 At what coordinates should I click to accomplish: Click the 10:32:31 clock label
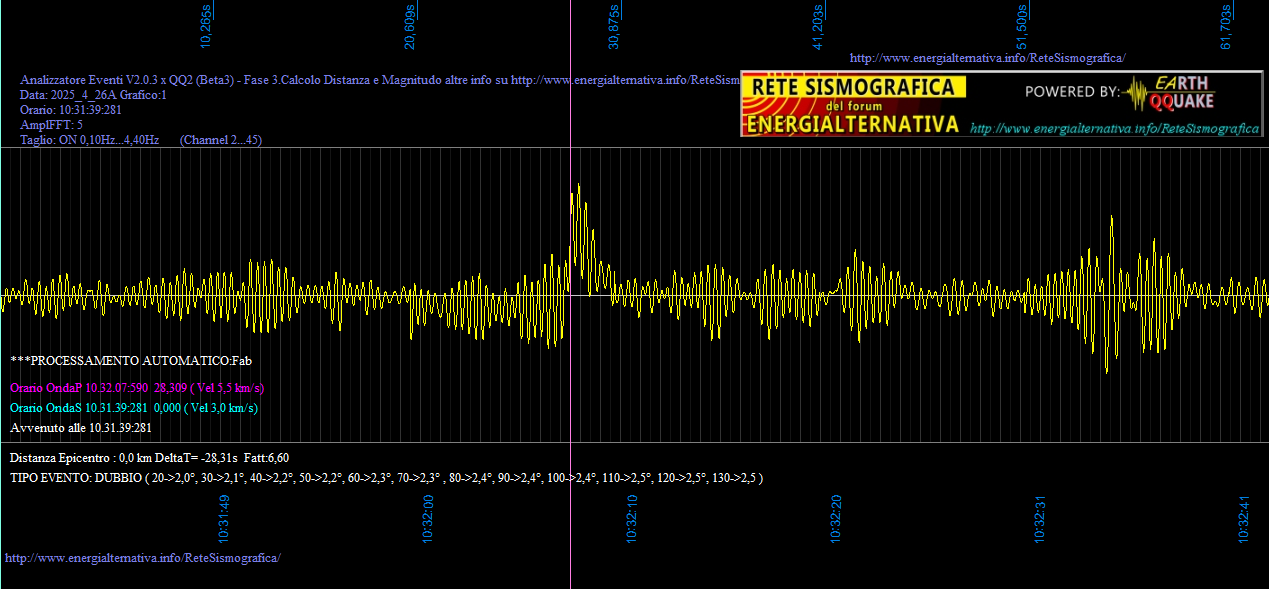coord(1040,518)
